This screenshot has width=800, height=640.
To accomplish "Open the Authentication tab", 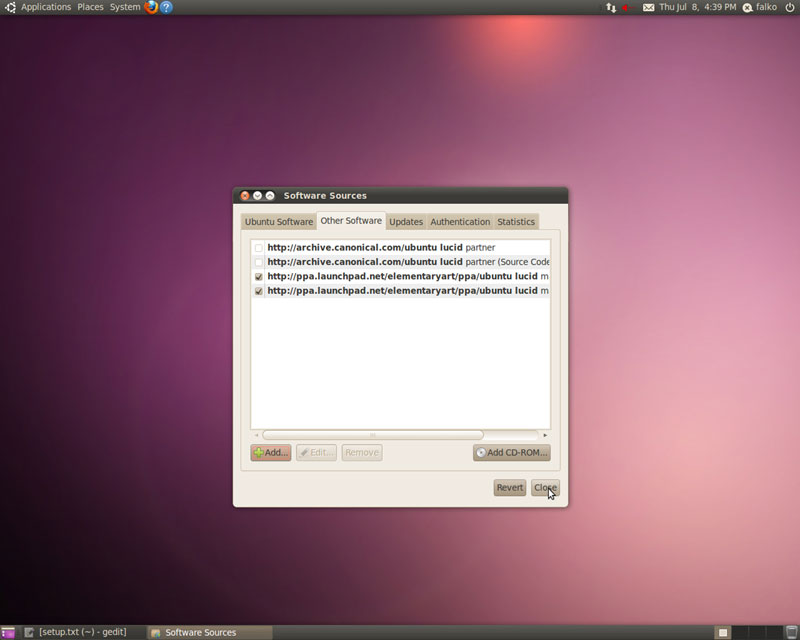I will 460,221.
